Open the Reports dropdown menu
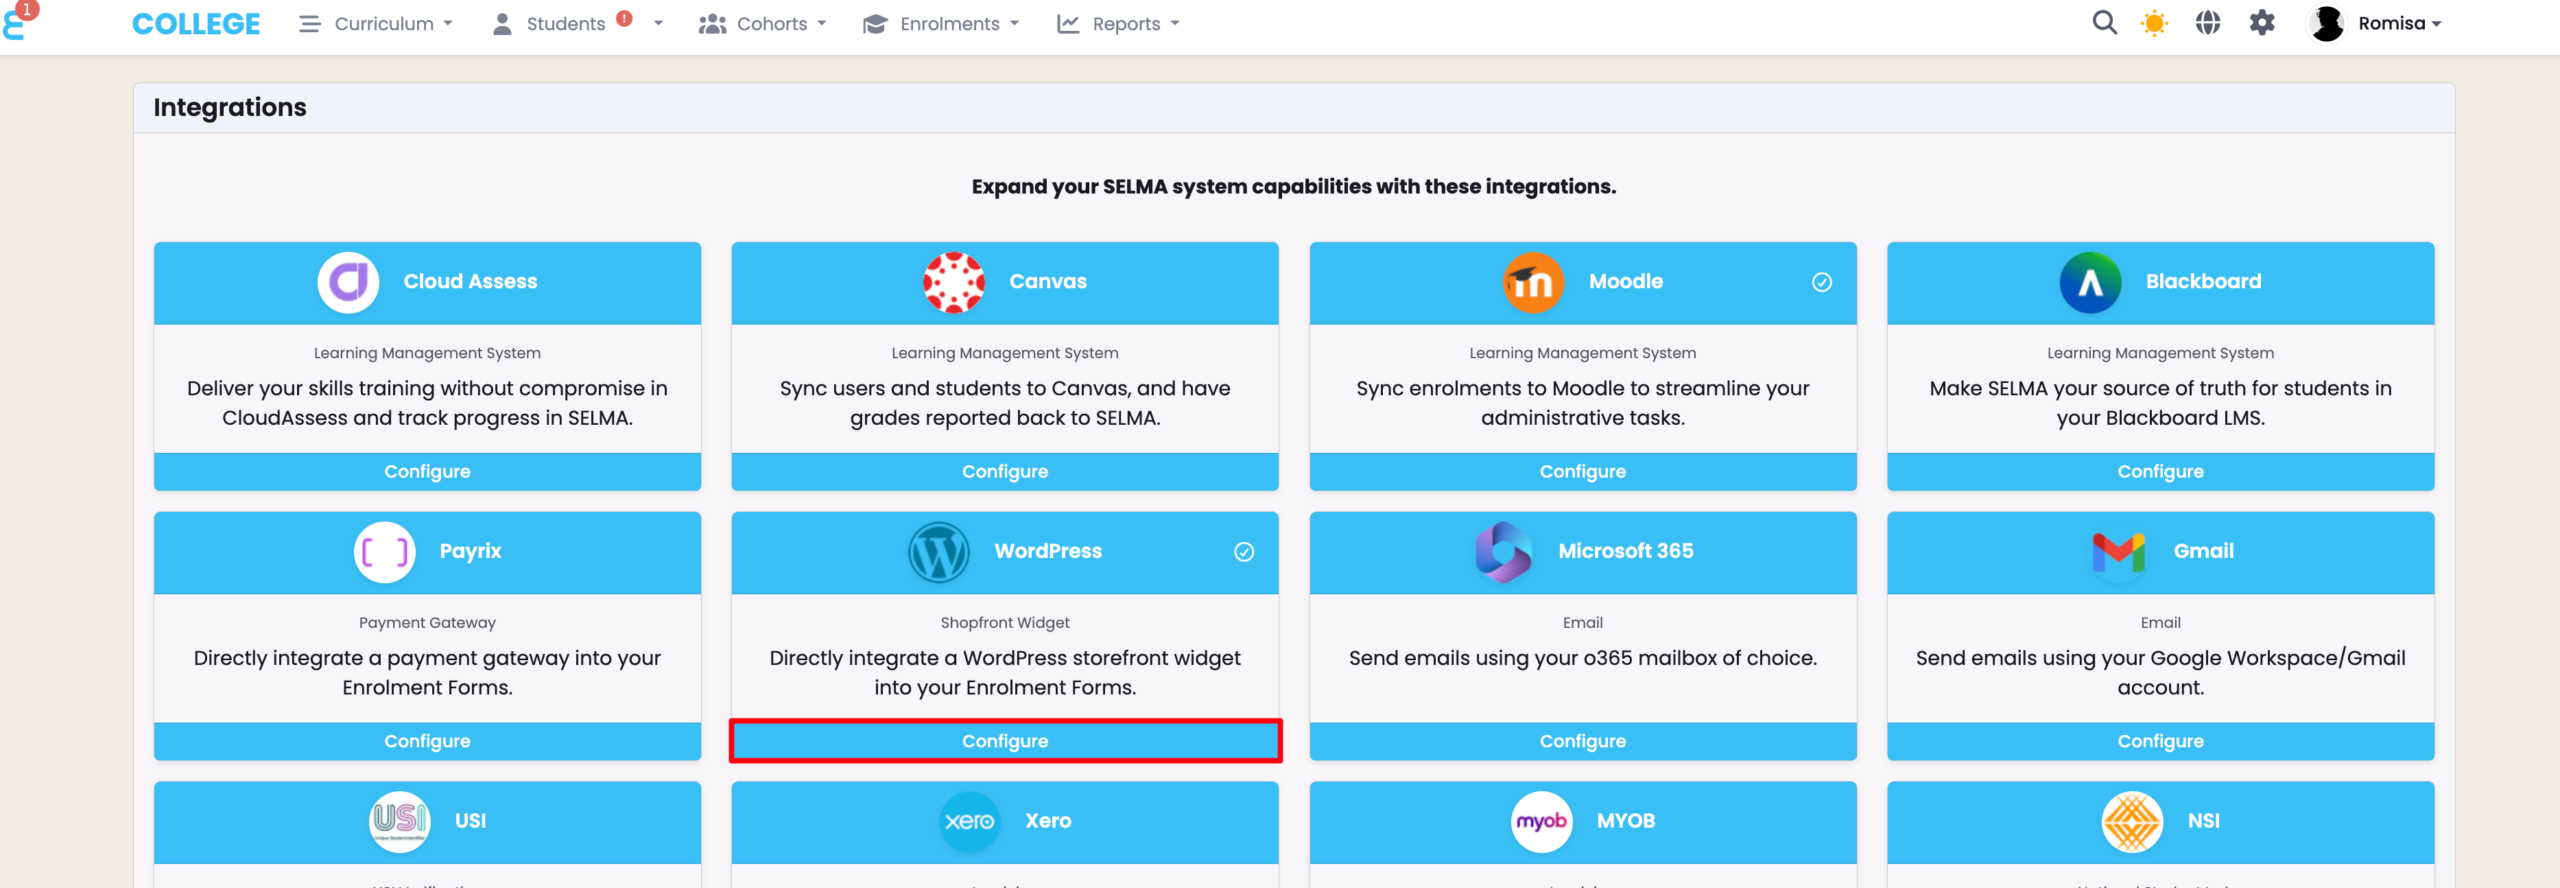Screen dimensions: 2560x888 [1119, 24]
